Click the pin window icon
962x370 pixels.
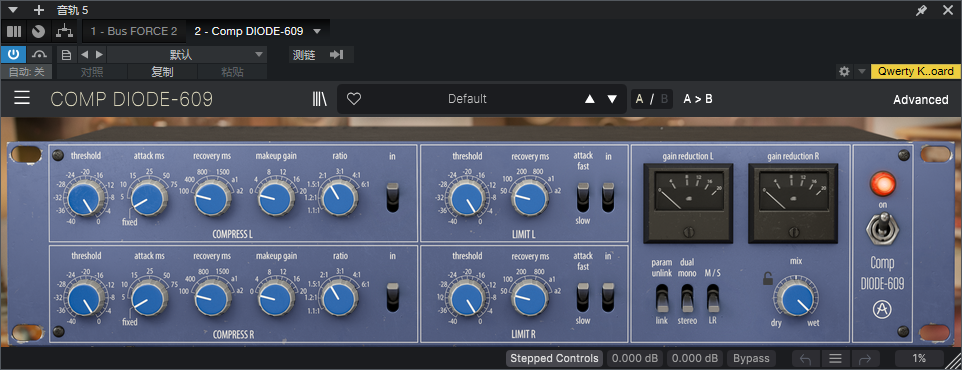click(x=922, y=10)
